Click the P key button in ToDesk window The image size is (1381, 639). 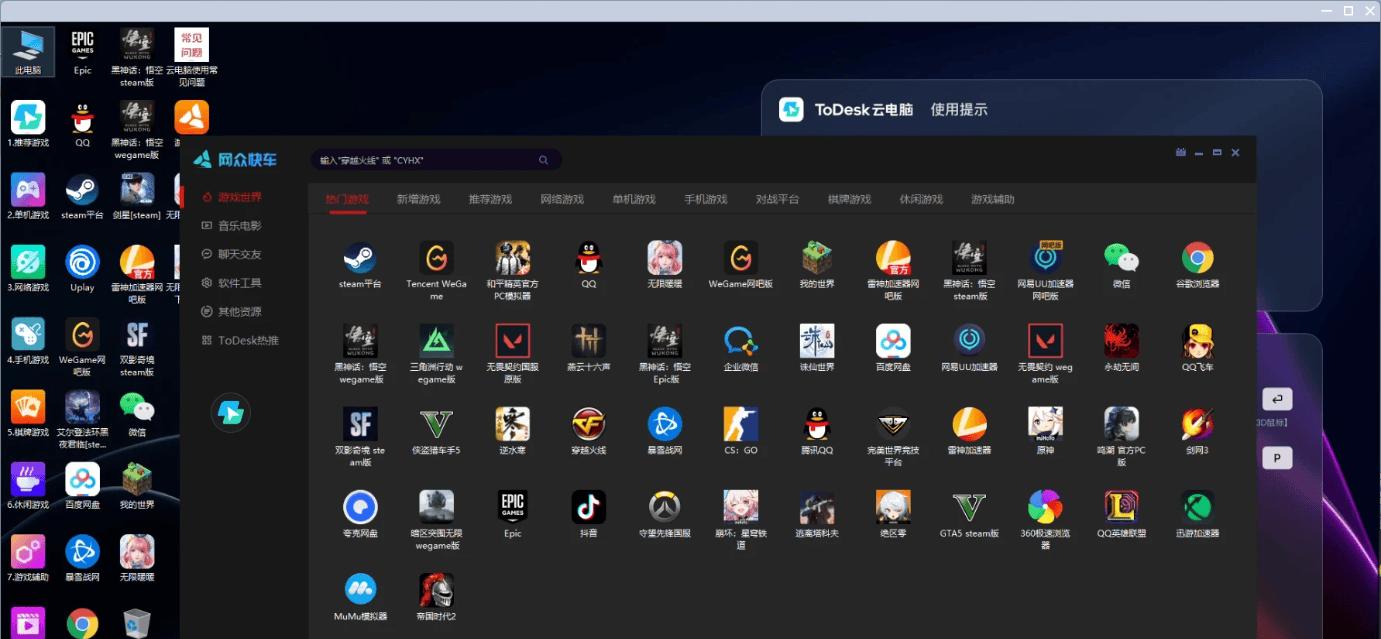tap(1277, 458)
